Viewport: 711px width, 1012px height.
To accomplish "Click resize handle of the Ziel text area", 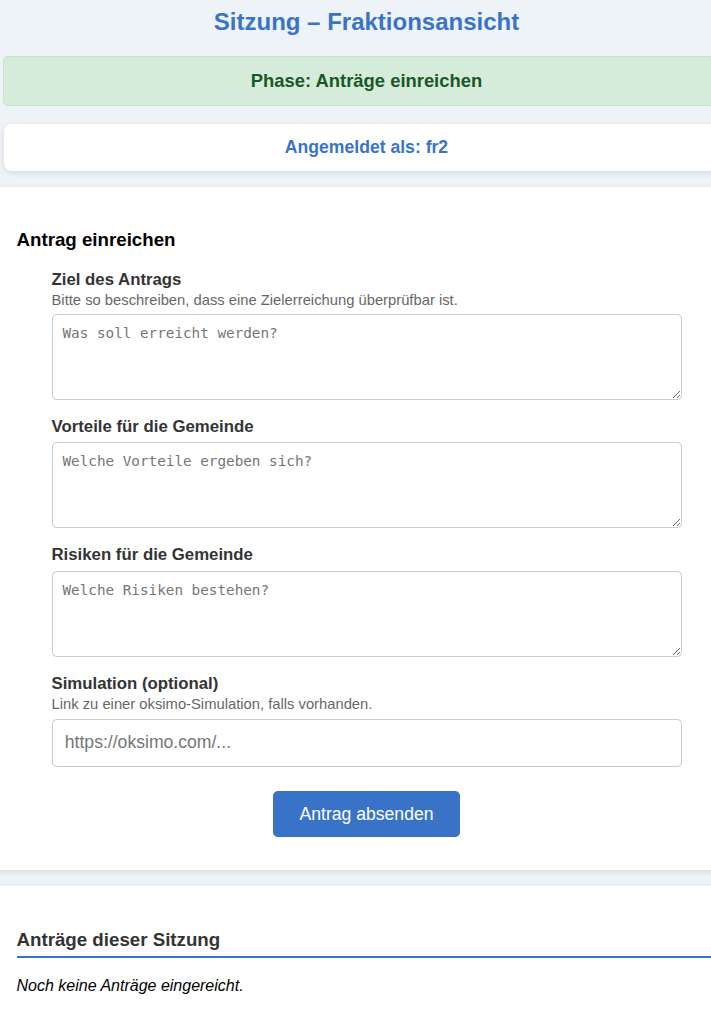I will pos(676,394).
